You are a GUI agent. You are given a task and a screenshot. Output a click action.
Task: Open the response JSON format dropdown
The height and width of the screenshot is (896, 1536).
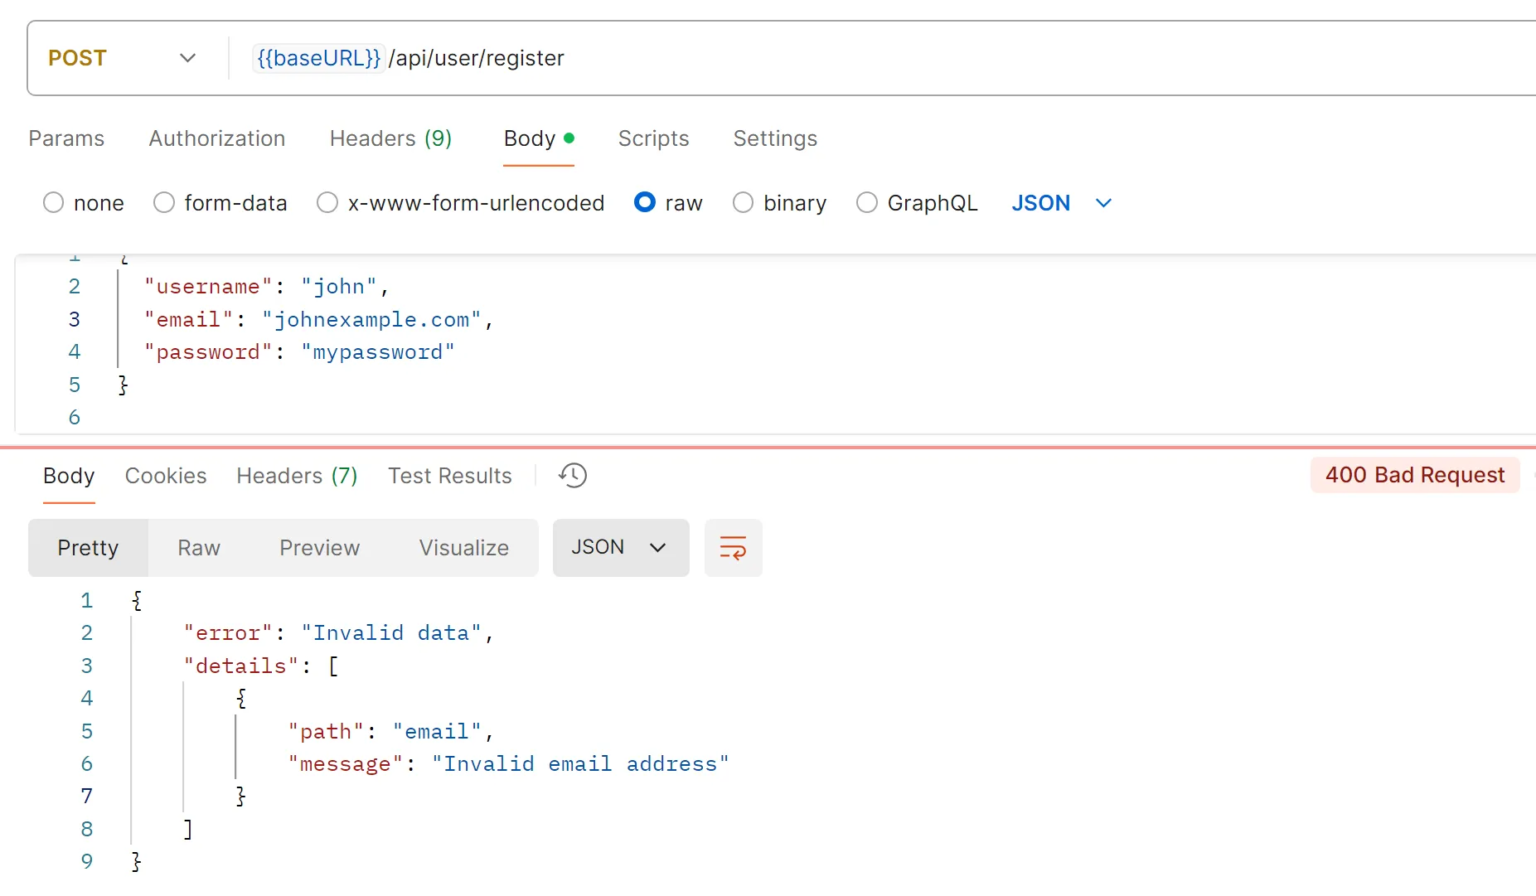click(x=620, y=548)
